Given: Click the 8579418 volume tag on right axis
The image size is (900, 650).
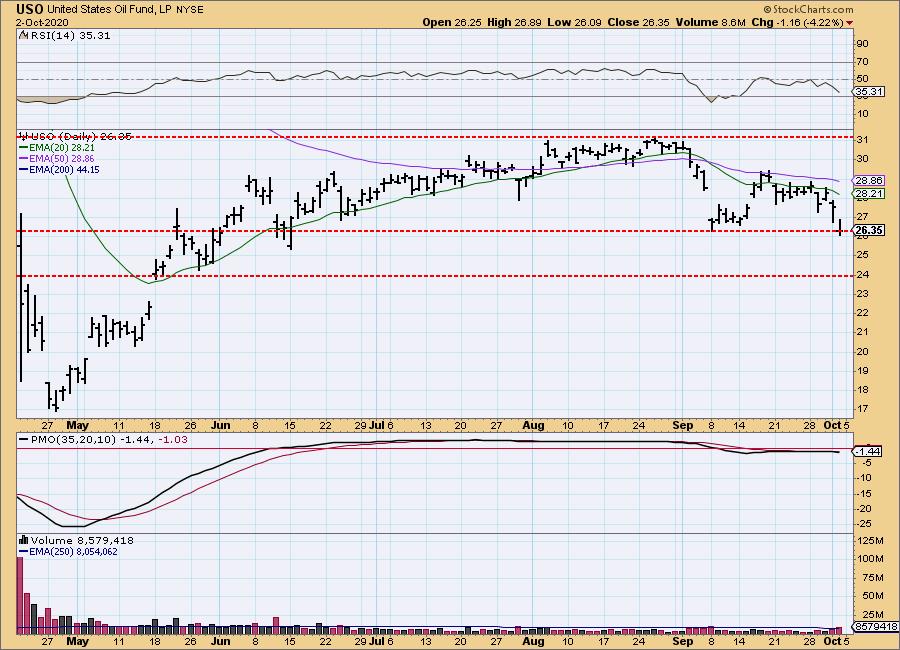Looking at the screenshot, I should (875, 626).
